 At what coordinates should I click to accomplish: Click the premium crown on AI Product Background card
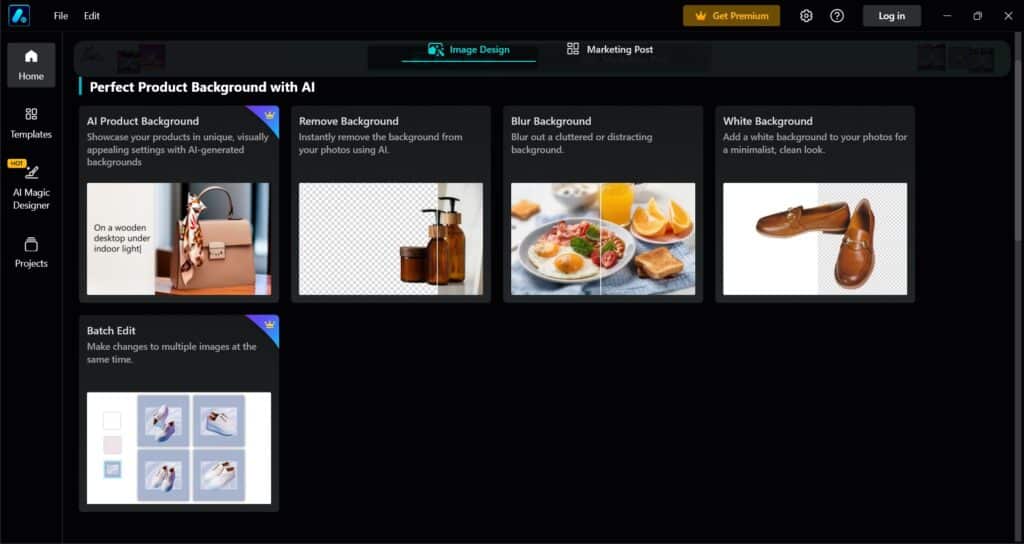(269, 115)
